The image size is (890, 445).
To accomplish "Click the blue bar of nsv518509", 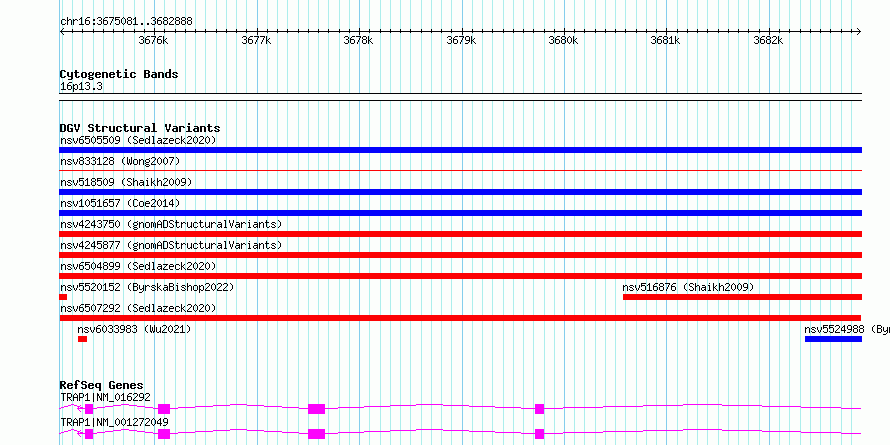I will [460, 192].
